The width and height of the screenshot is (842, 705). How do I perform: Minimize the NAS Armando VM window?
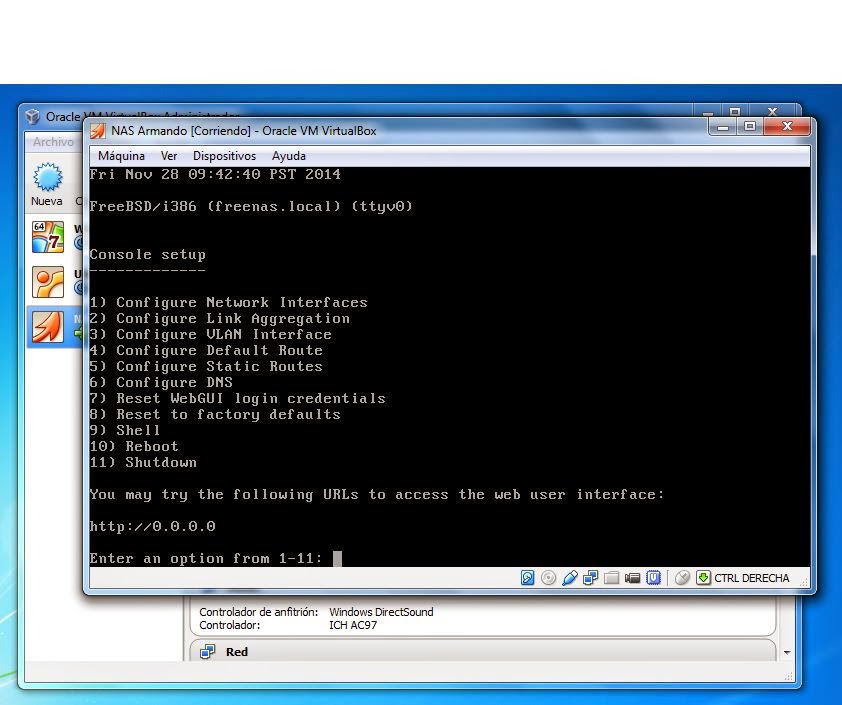pyautogui.click(x=723, y=127)
